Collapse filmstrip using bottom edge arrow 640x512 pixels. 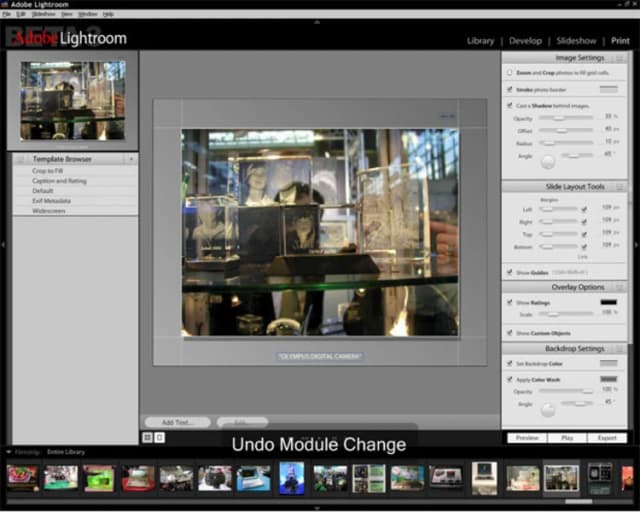317,508
